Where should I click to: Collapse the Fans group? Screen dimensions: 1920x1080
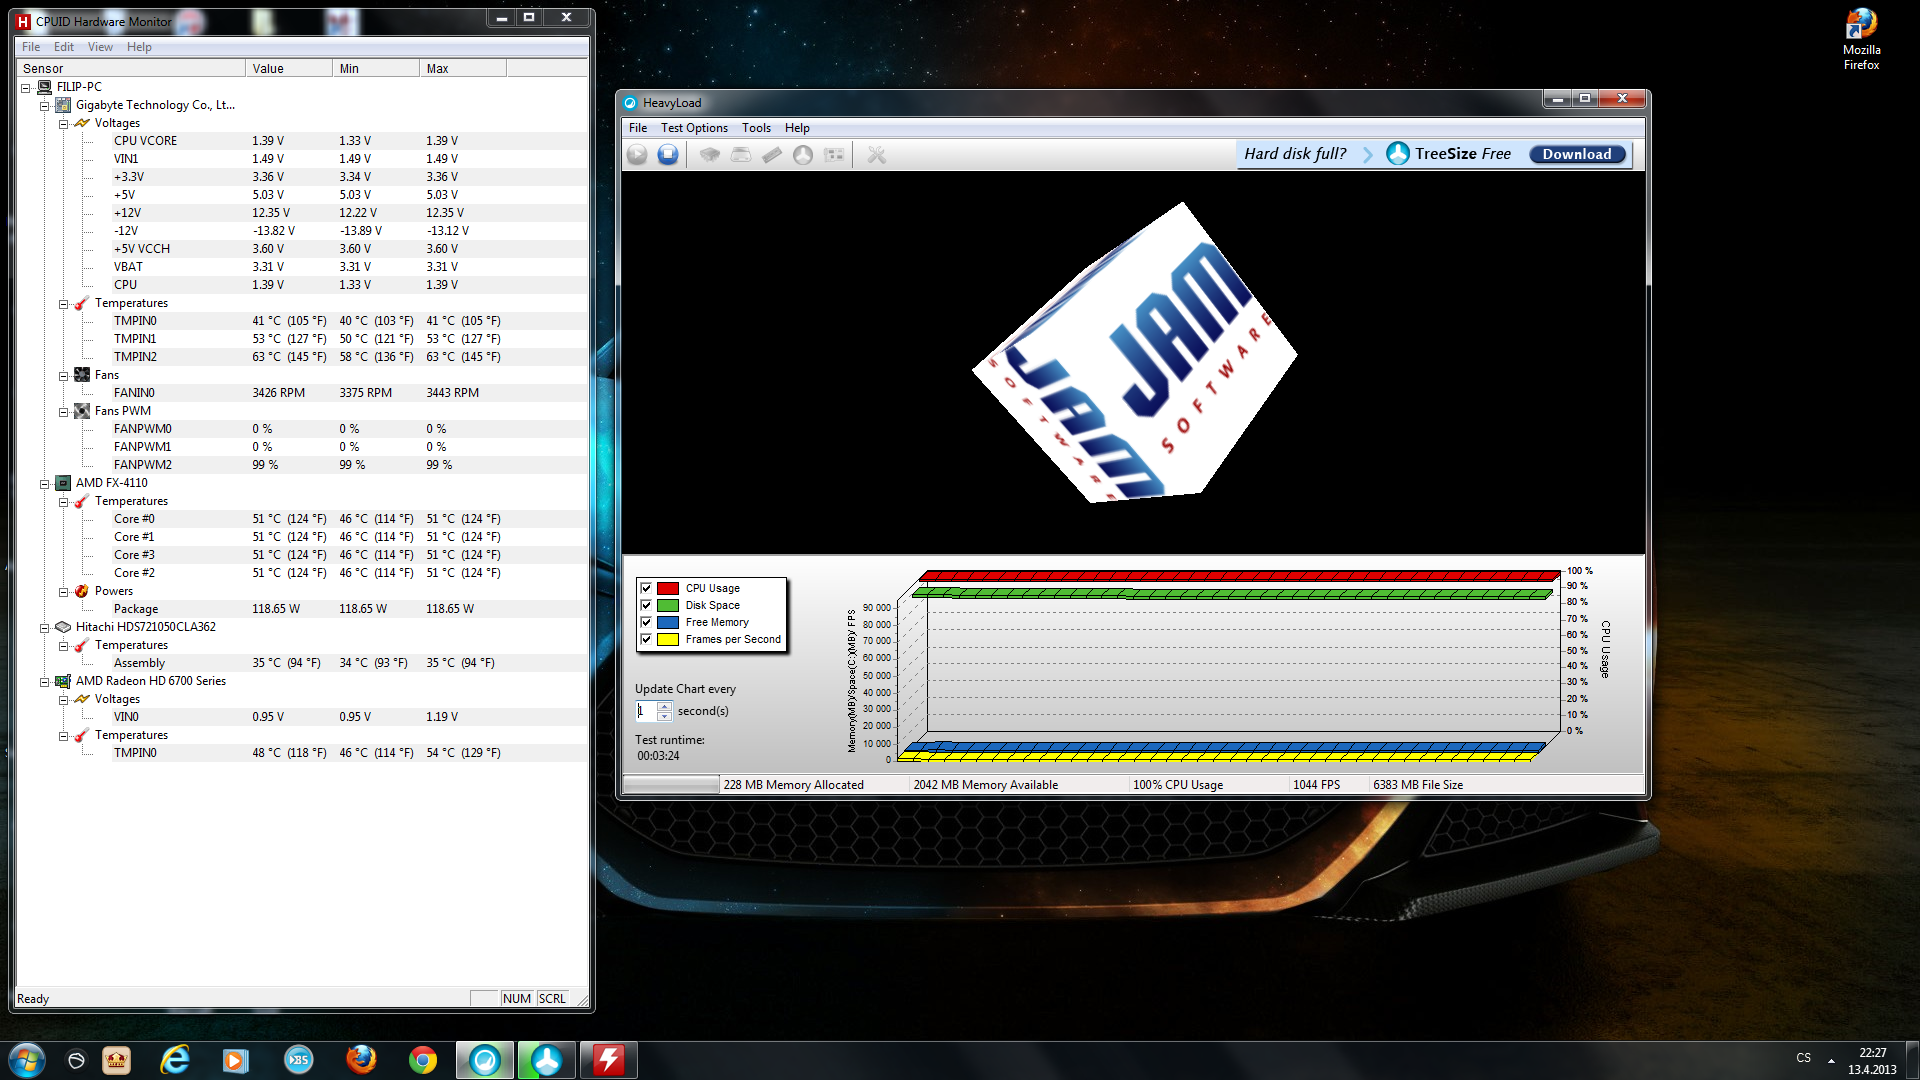[63, 376]
